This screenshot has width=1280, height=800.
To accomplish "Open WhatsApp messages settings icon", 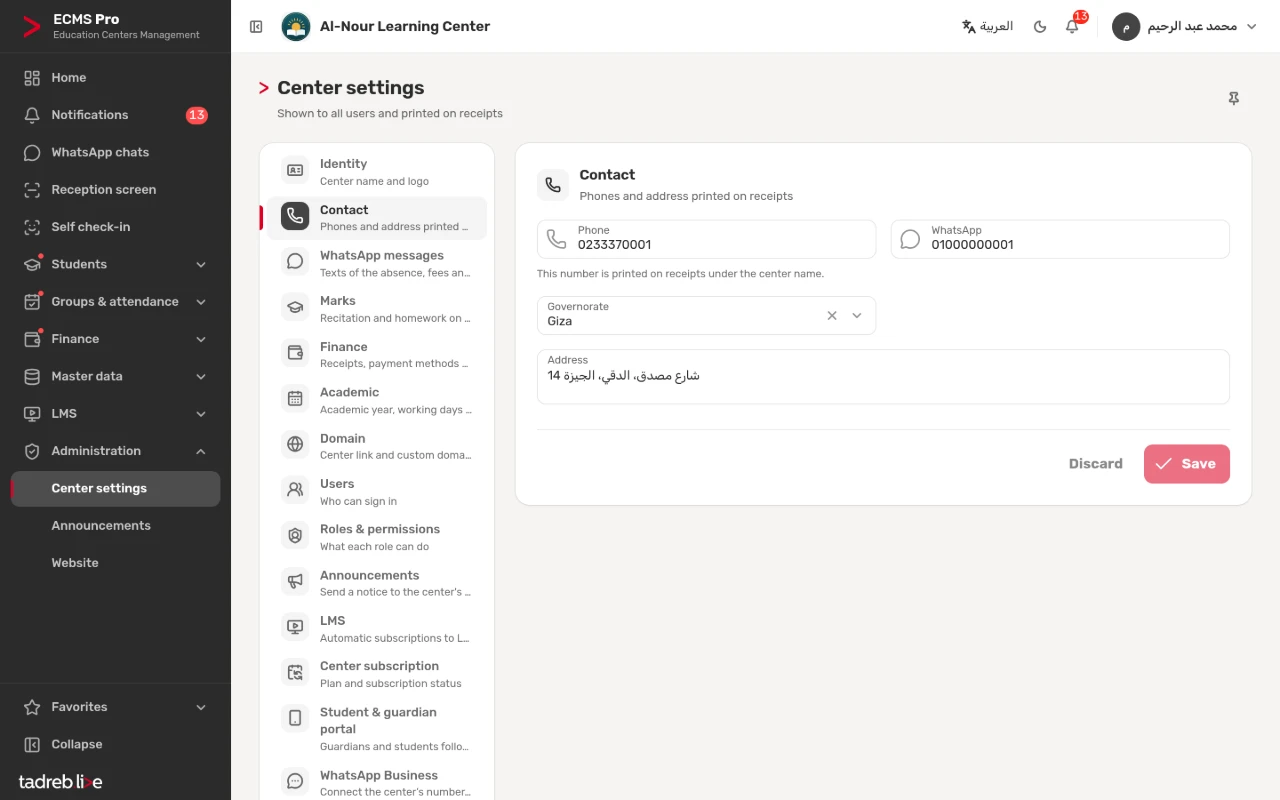I will click(x=295, y=262).
